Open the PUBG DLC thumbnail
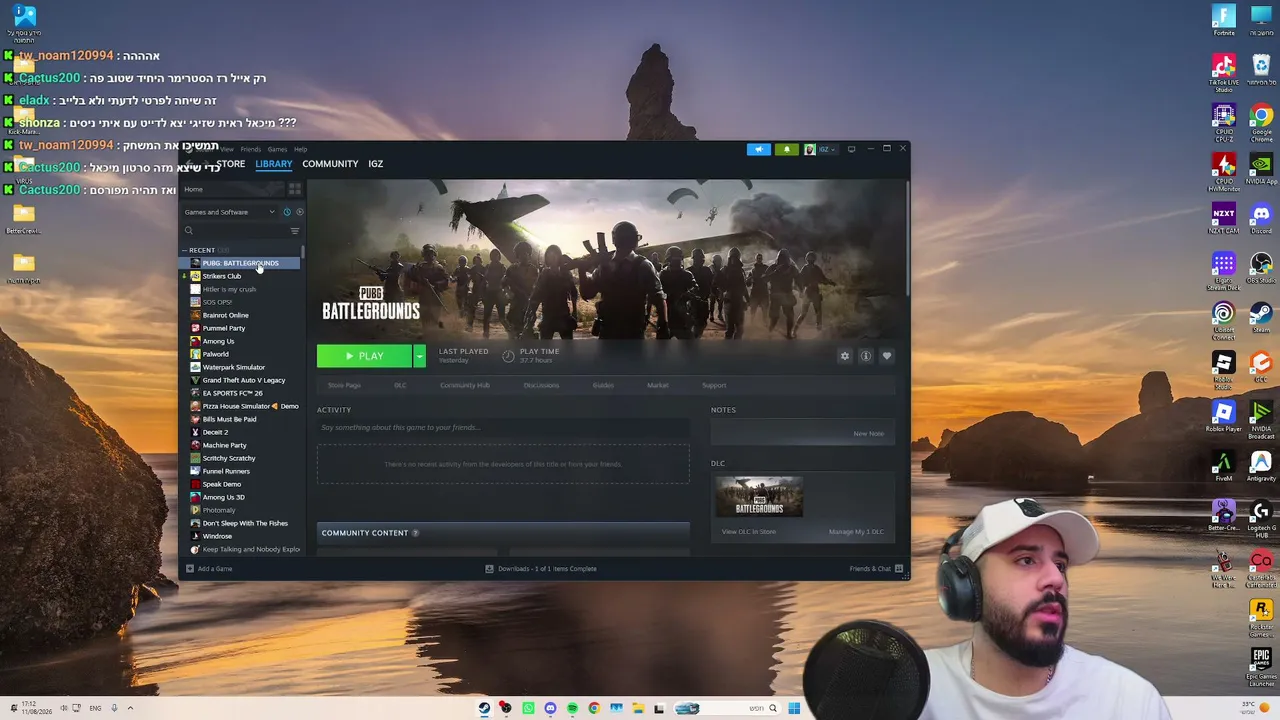 (x=759, y=497)
